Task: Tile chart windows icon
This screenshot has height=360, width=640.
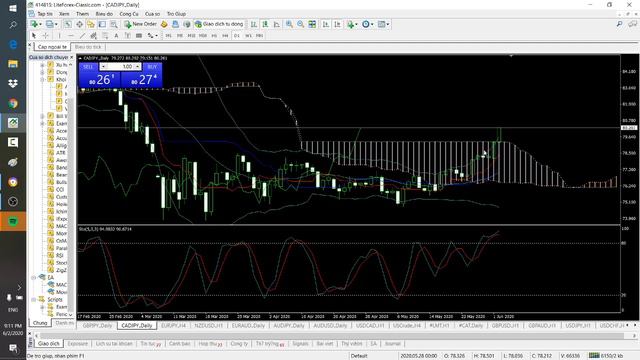Action: tap(312, 24)
